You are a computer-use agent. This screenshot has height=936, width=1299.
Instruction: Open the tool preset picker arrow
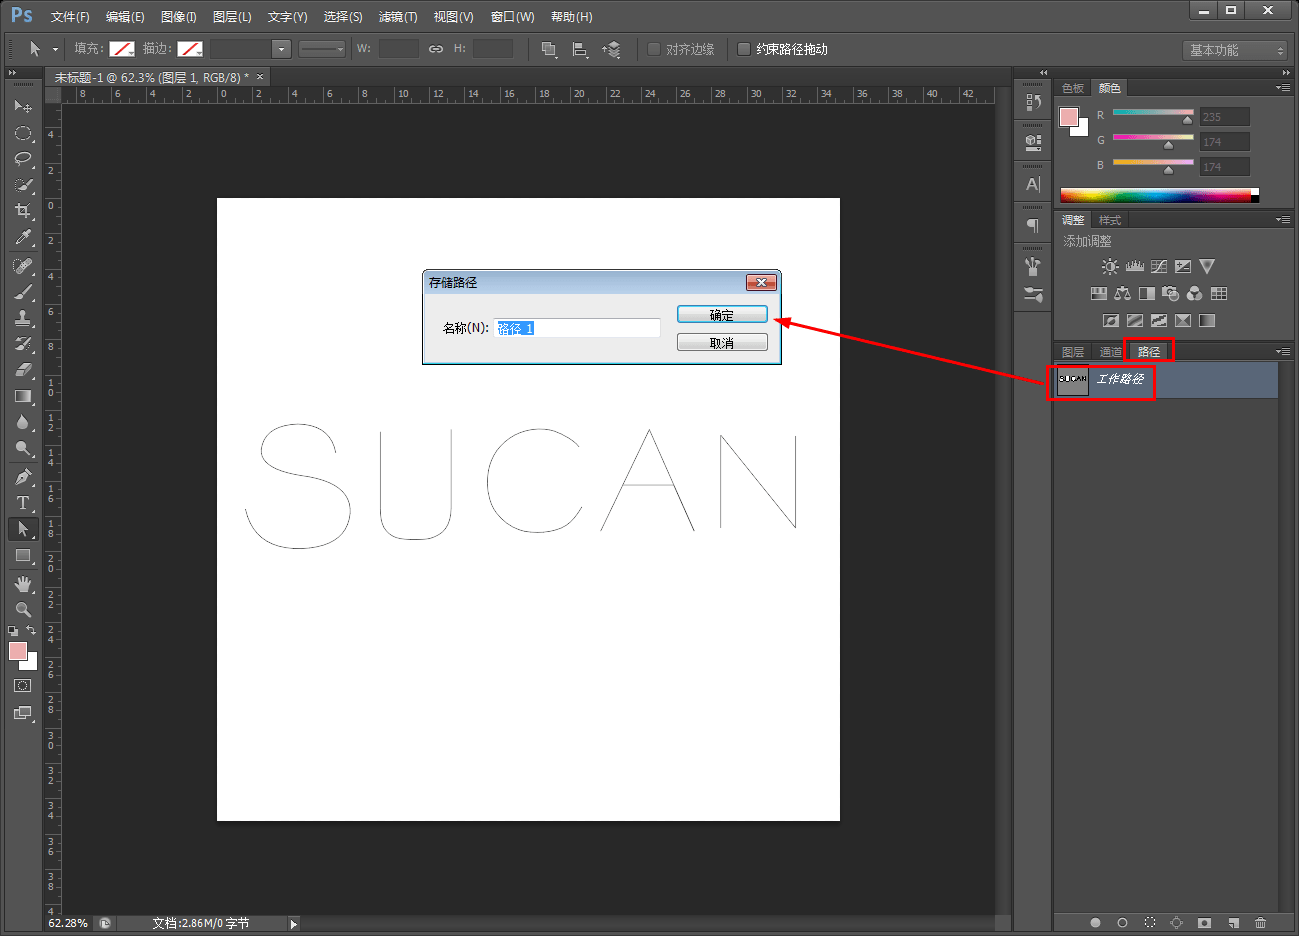point(55,49)
